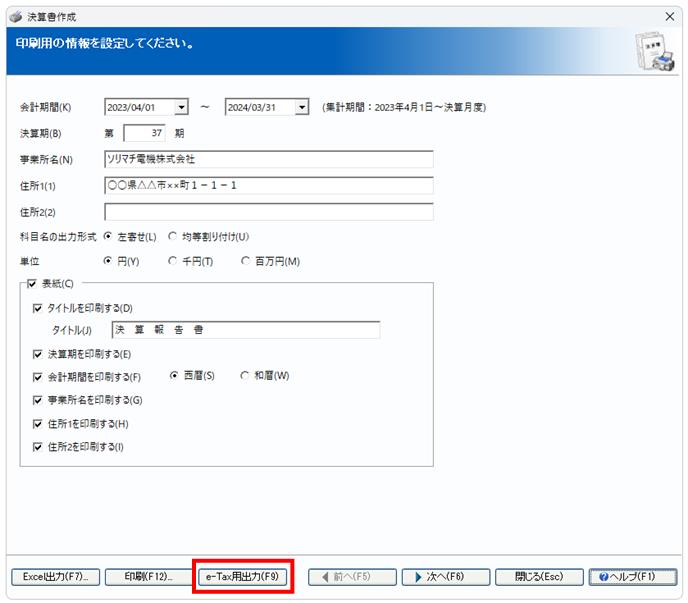Screen dimensions: 688x603
Task: Open the accounting period end date dropdown
Action: point(301,107)
